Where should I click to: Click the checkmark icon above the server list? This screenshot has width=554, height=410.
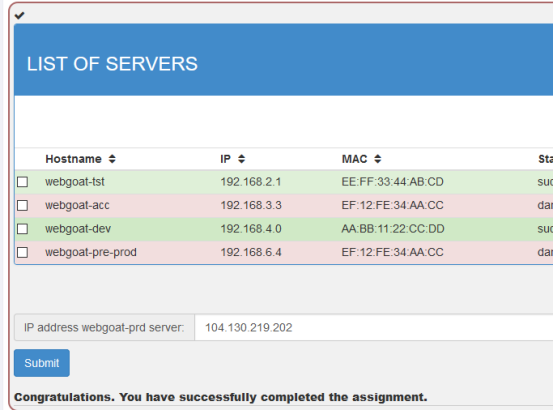click(19, 15)
